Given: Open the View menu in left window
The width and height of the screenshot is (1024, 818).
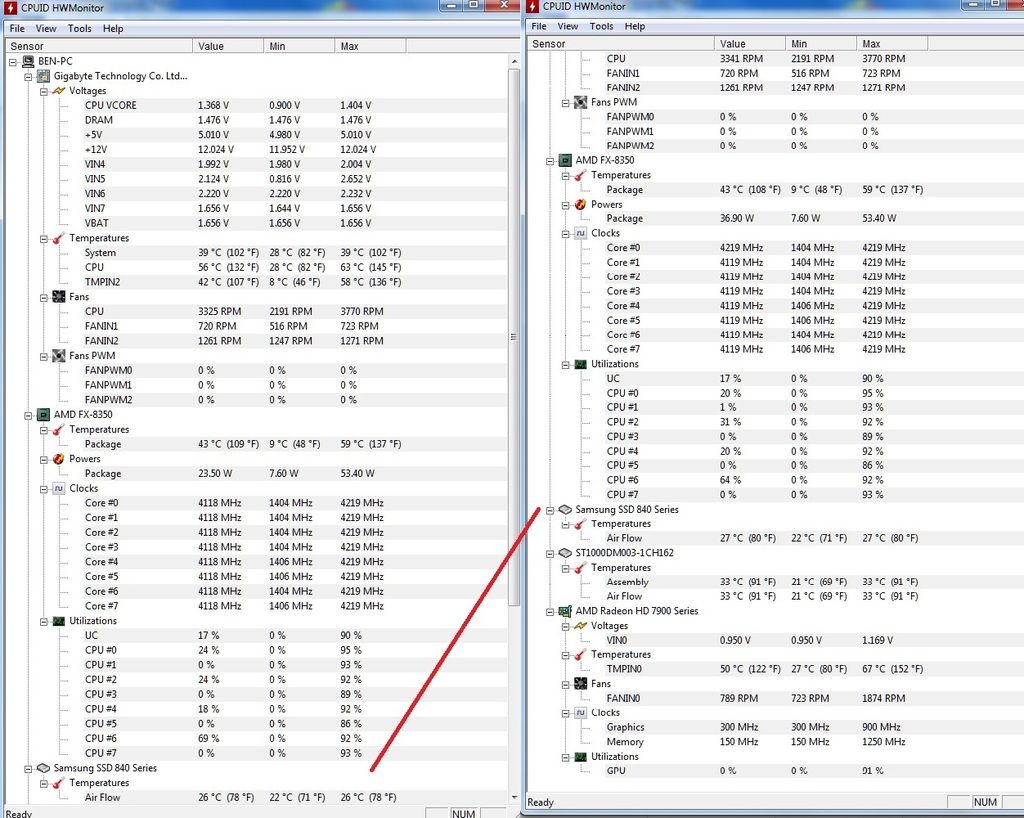Looking at the screenshot, I should click(x=46, y=29).
